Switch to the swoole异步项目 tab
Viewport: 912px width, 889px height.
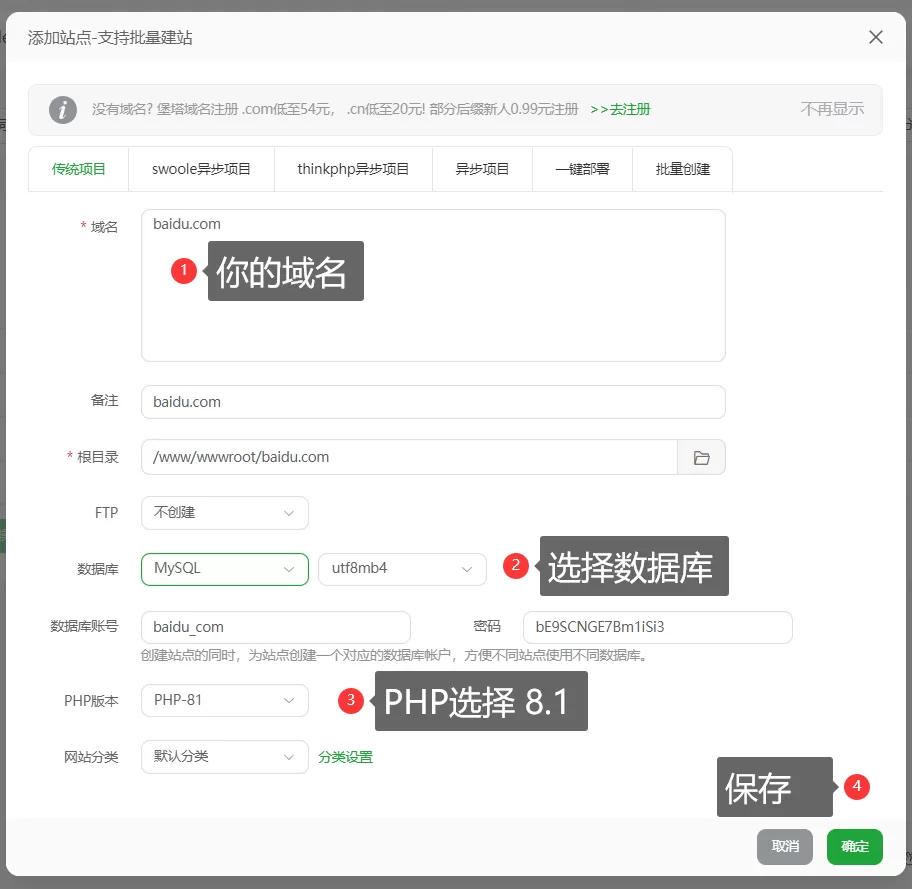[201, 168]
